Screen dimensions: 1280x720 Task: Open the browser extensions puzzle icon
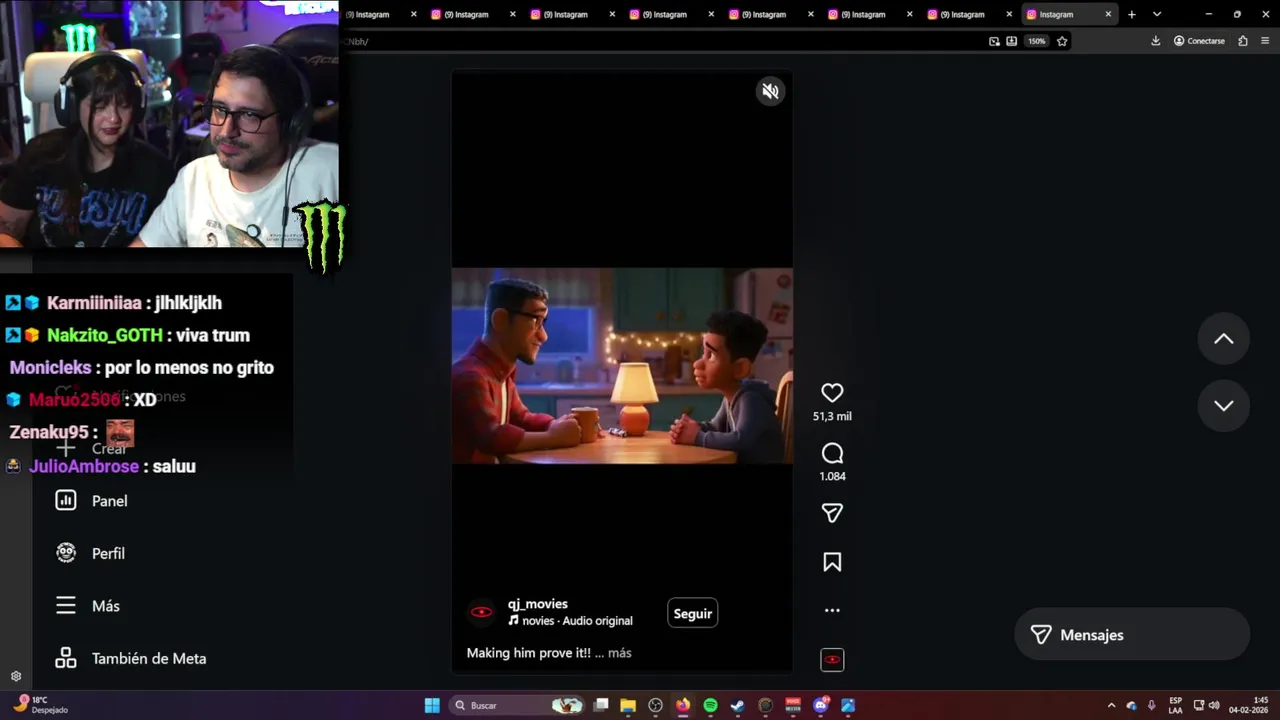tap(1243, 41)
